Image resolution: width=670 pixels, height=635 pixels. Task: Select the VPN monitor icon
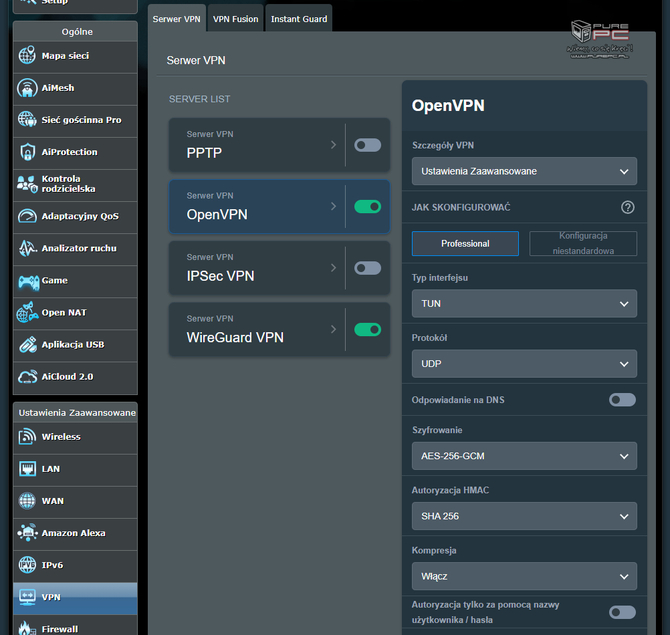[27, 597]
